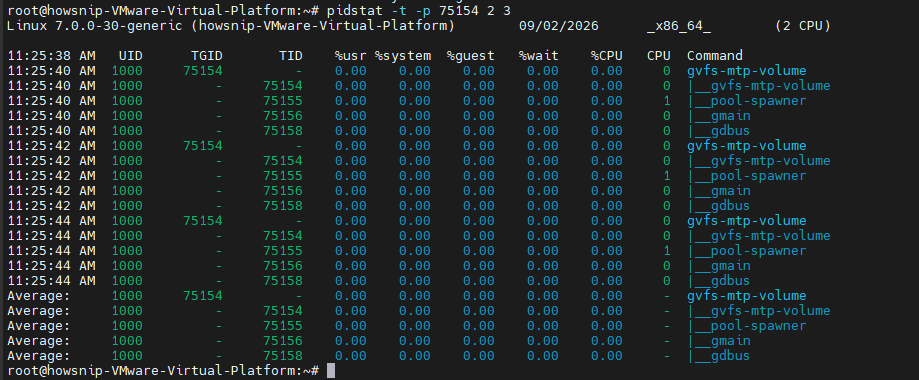
Task: Click TGID 75154 in the 11:25:44 AM row
Action: pyautogui.click(x=203, y=221)
